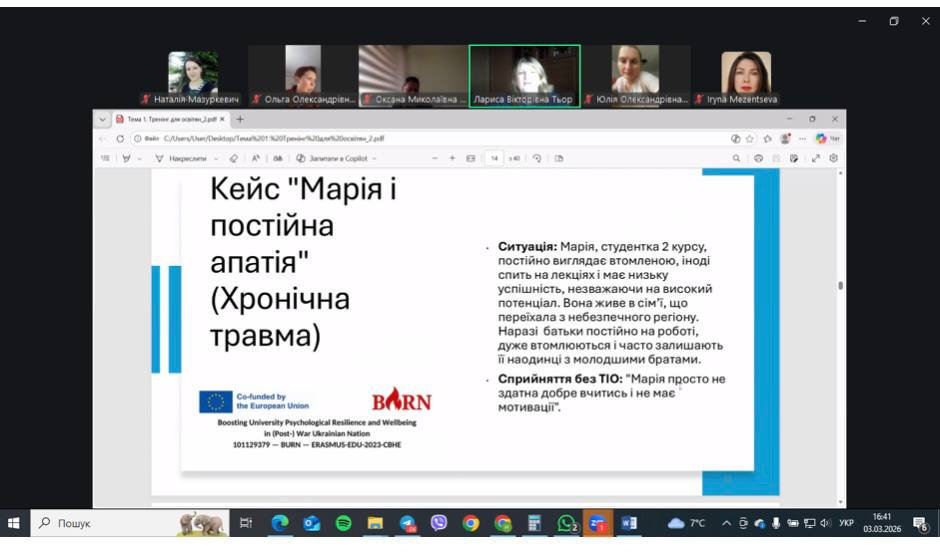Select Наталія Мазуркевич participant thumbnail
940x553 pixels.
click(193, 77)
